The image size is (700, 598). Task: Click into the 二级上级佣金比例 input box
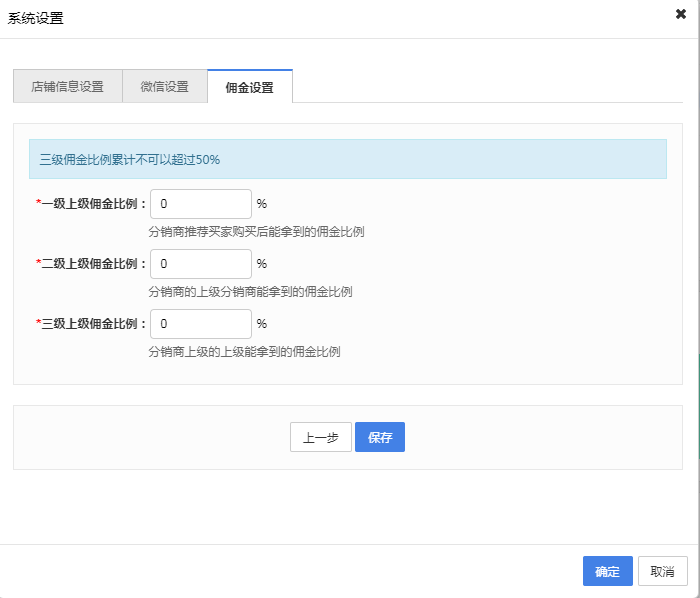200,264
